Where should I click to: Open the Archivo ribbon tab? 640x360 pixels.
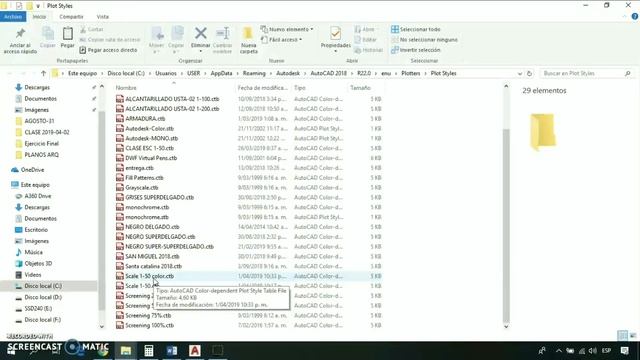pyautogui.click(x=13, y=17)
